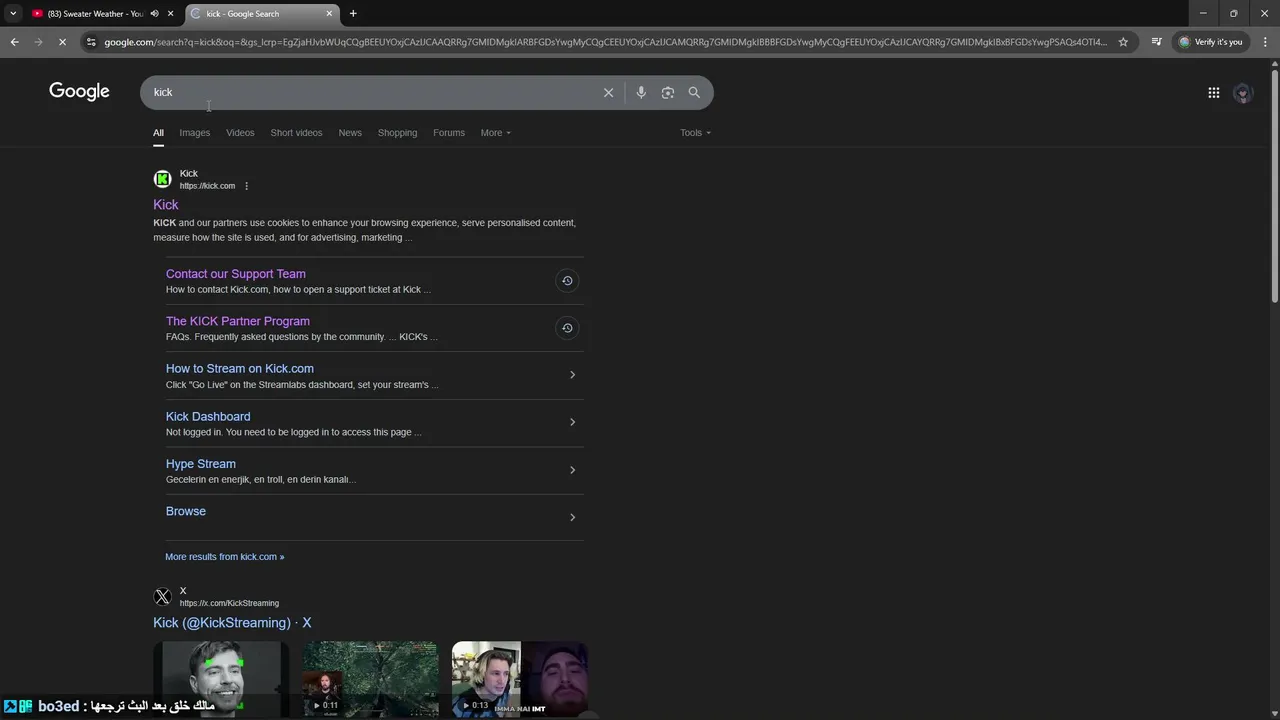Clear the search box with the X icon
This screenshot has height=720, width=1280.
608,92
